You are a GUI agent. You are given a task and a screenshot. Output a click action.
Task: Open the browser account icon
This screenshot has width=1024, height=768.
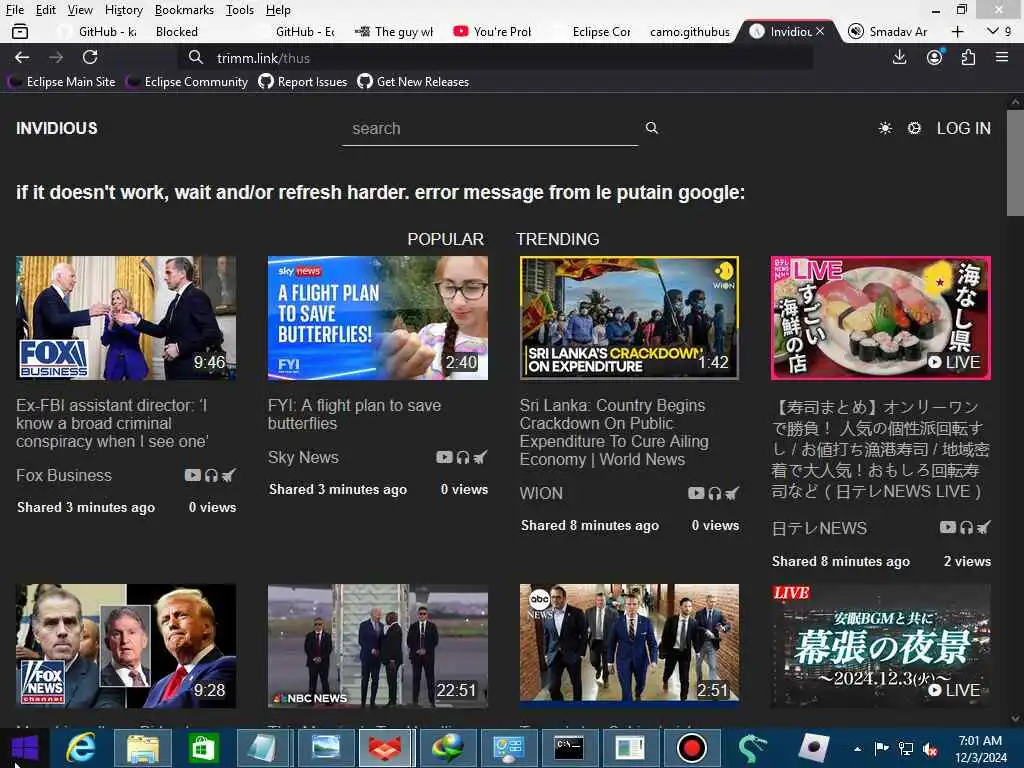click(935, 57)
